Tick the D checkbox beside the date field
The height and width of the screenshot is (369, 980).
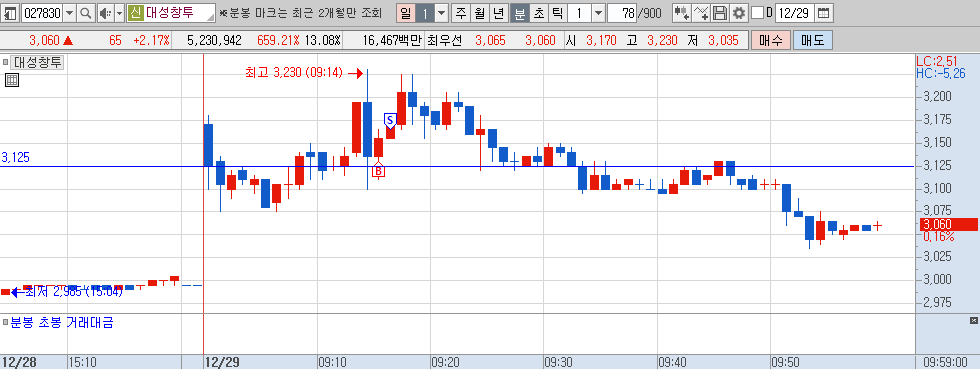click(757, 13)
